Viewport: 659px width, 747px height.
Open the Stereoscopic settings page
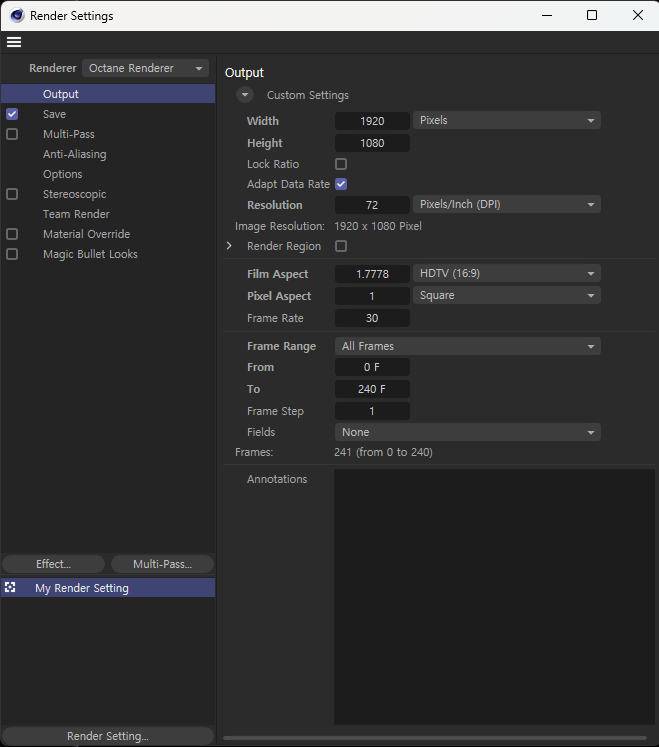point(74,194)
